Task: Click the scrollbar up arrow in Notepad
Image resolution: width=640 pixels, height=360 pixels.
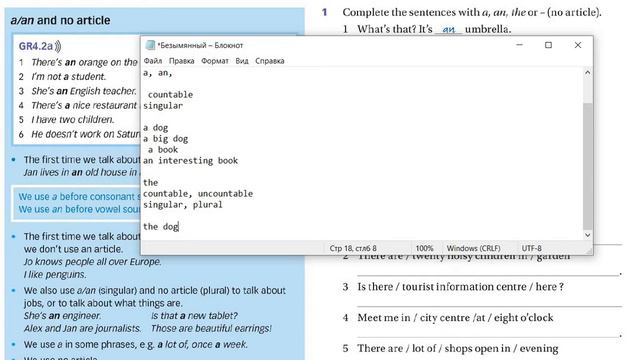Action: [x=587, y=72]
